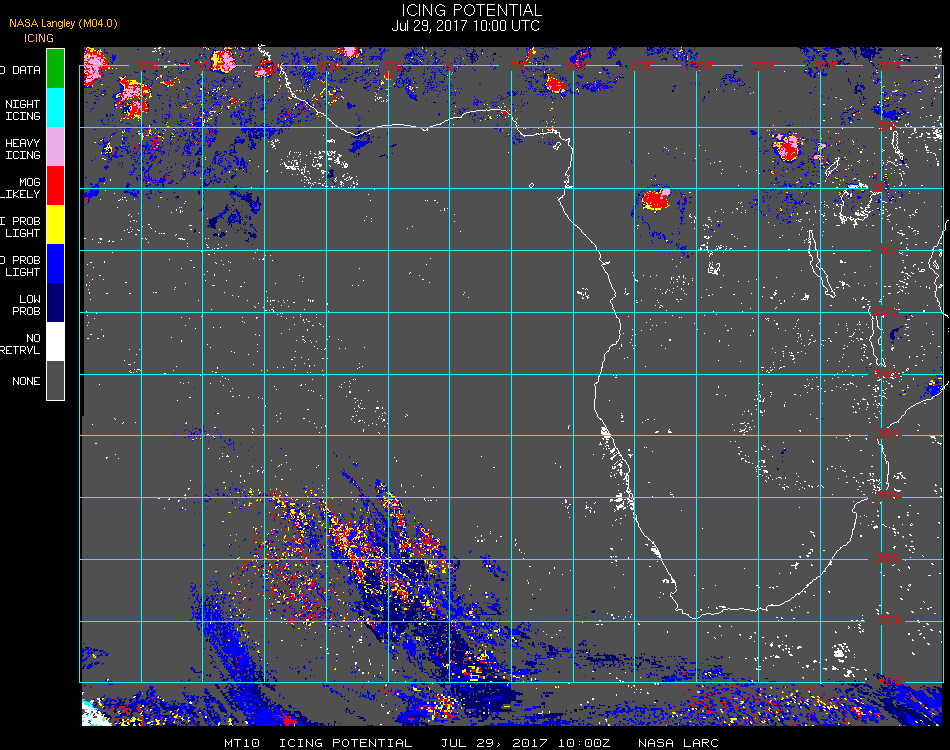Click the 20S latitude label

(x=888, y=434)
